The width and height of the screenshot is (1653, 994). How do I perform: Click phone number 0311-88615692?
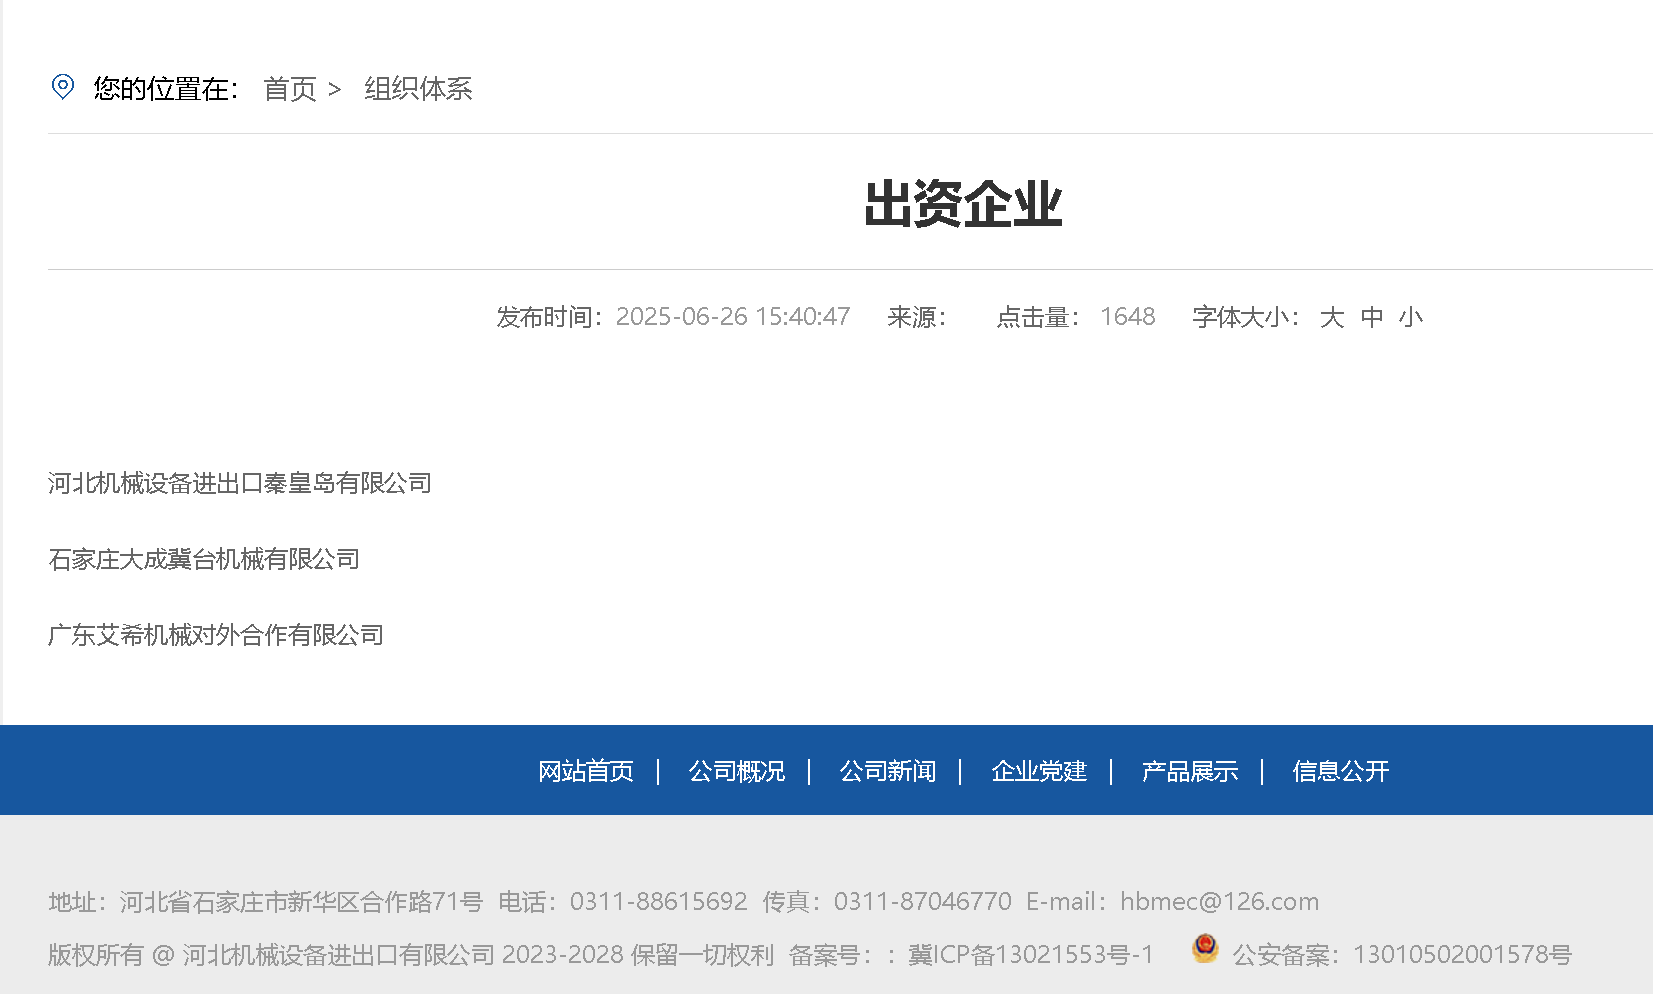(x=659, y=902)
